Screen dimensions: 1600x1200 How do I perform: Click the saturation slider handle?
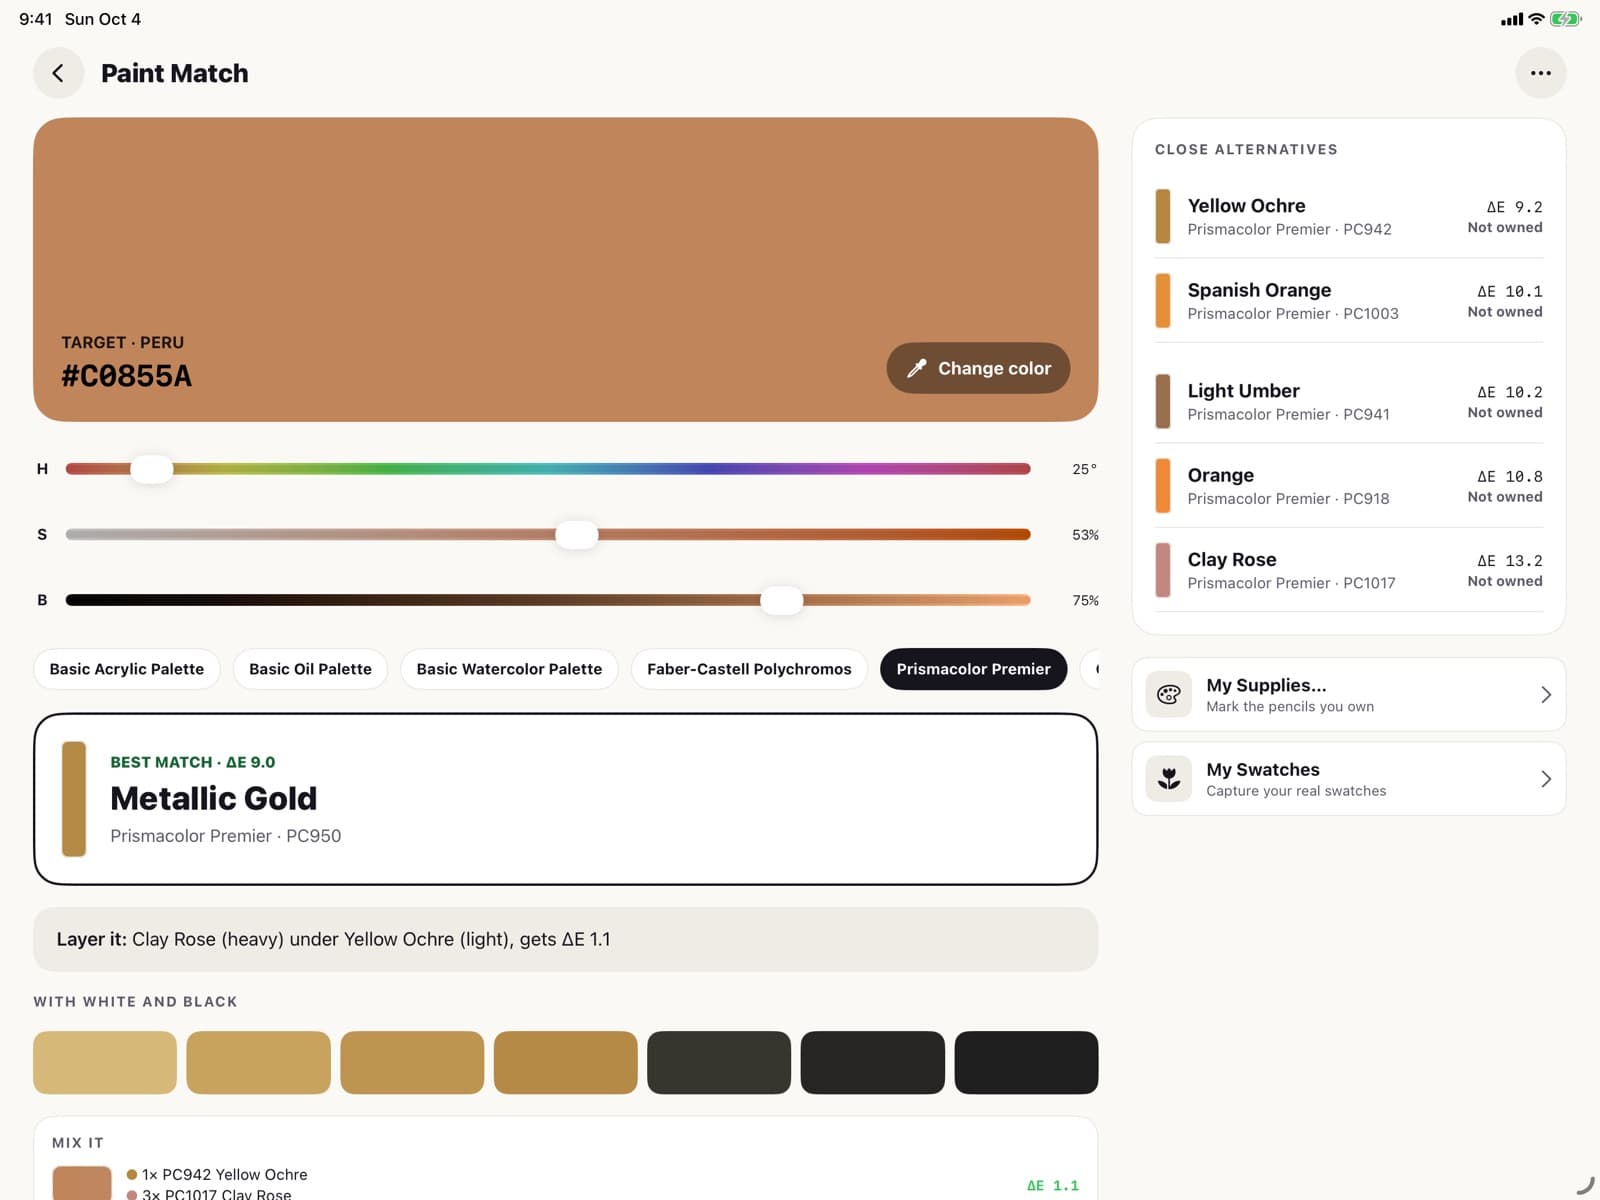[x=577, y=534]
